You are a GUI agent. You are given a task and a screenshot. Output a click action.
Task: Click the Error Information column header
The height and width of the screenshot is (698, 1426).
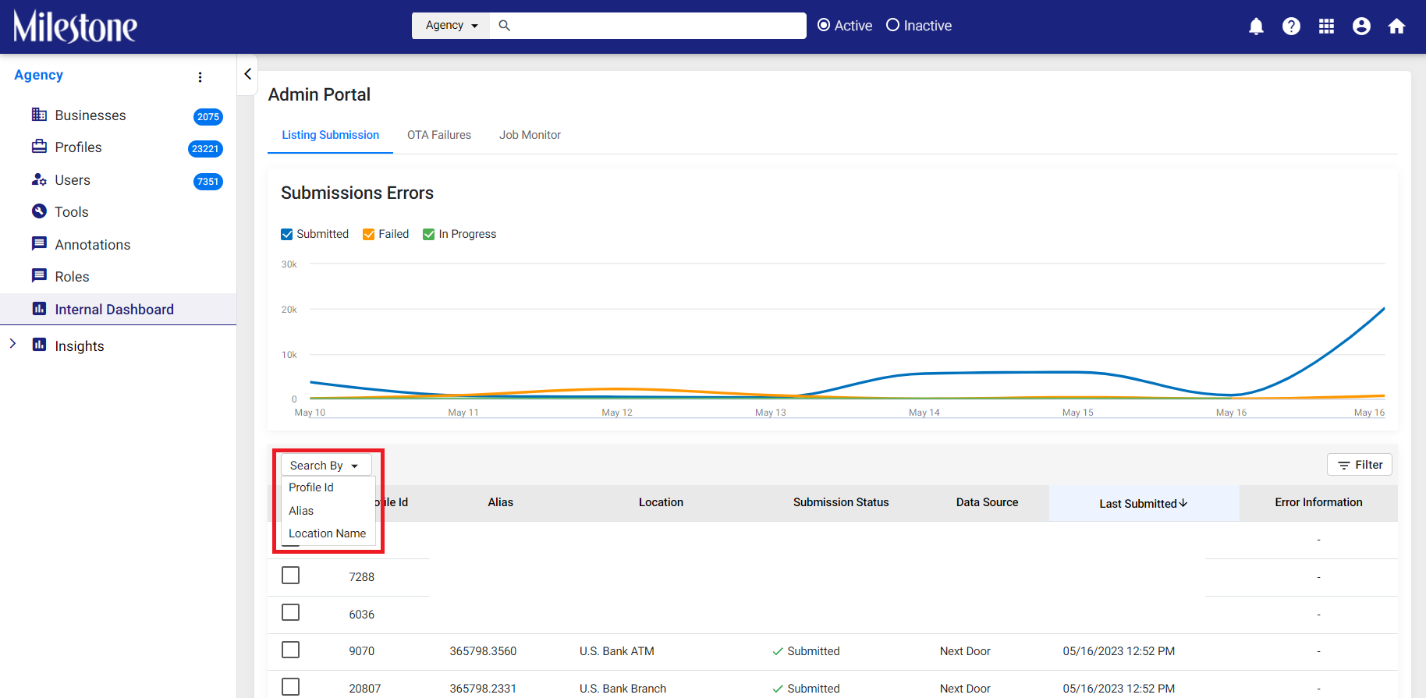click(x=1318, y=502)
